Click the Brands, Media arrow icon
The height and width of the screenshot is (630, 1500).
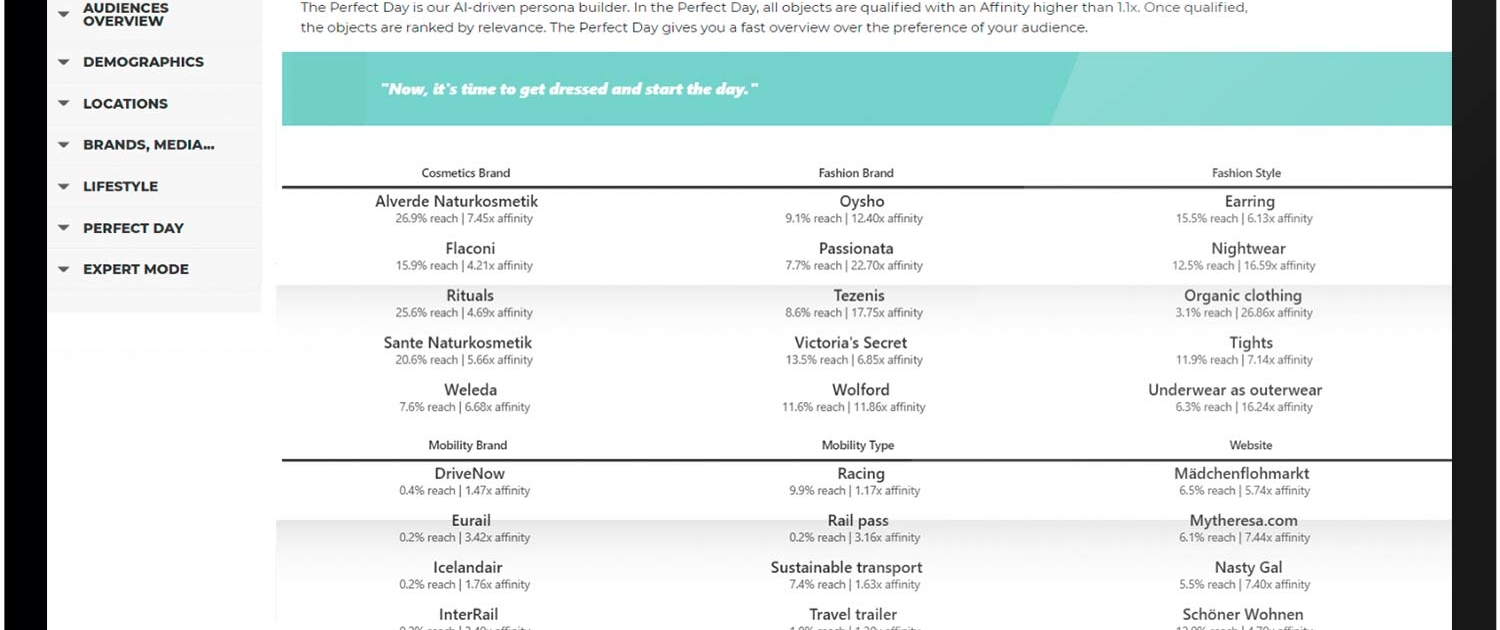pyautogui.click(x=64, y=145)
